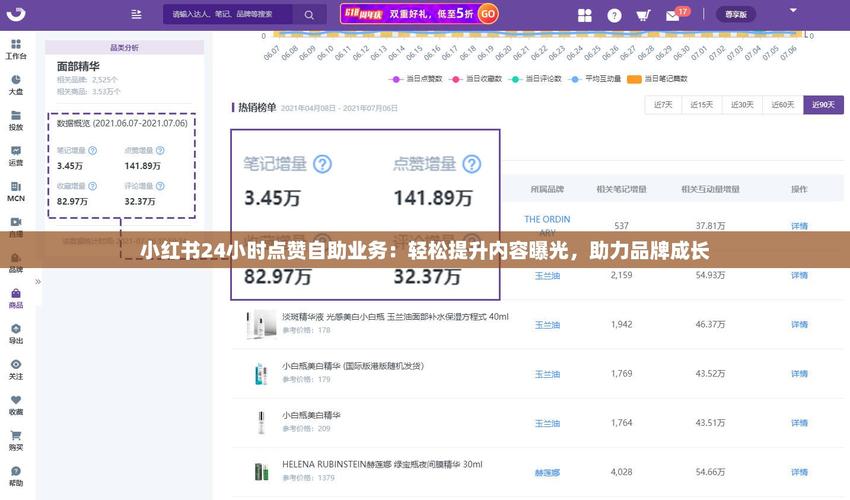The width and height of the screenshot is (850, 500).
Task: Click help icon beside small 收藏增量 label
Action: tap(93, 186)
